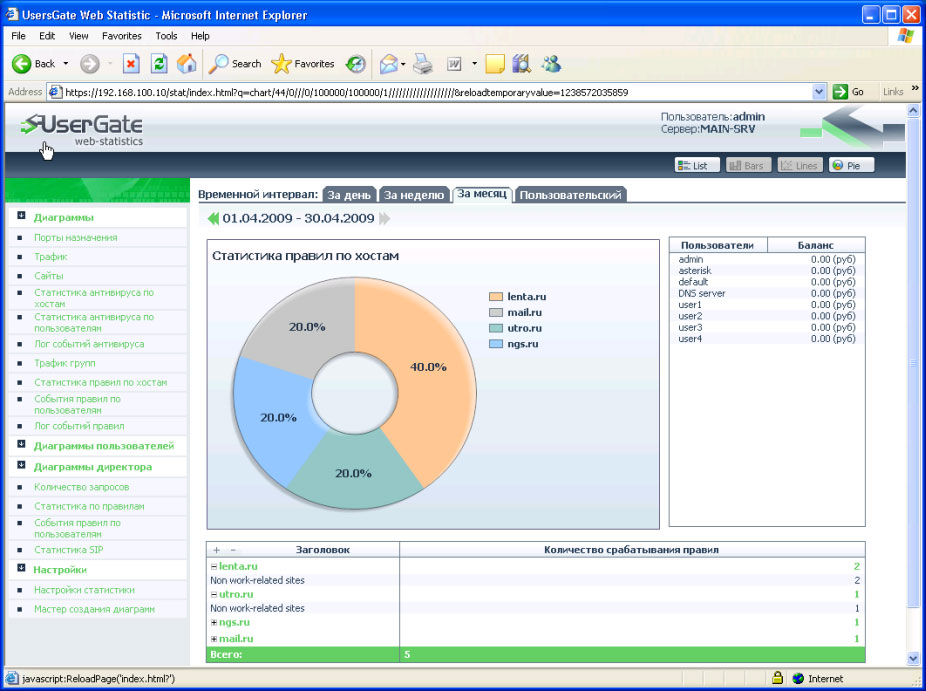Image resolution: width=926 pixels, height=691 pixels.
Task: Click the History toolbar icon
Action: 356,63
